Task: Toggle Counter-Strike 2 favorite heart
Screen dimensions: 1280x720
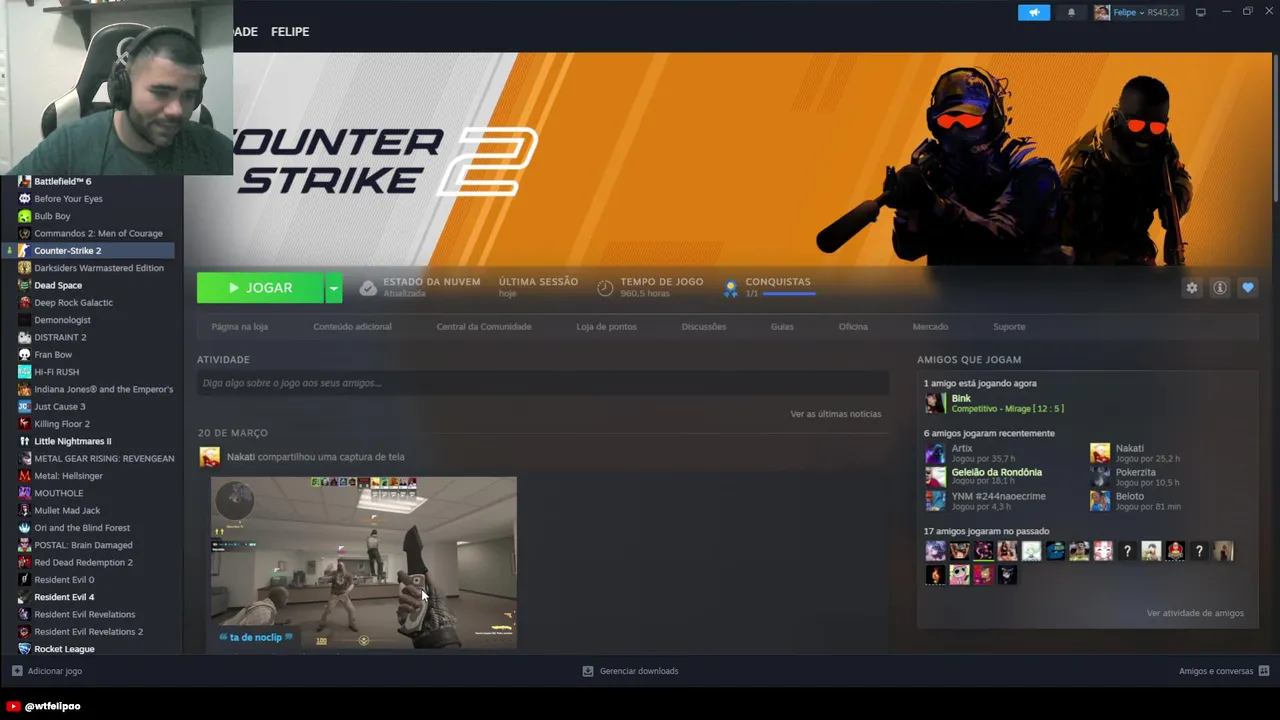Action: 1248,288
